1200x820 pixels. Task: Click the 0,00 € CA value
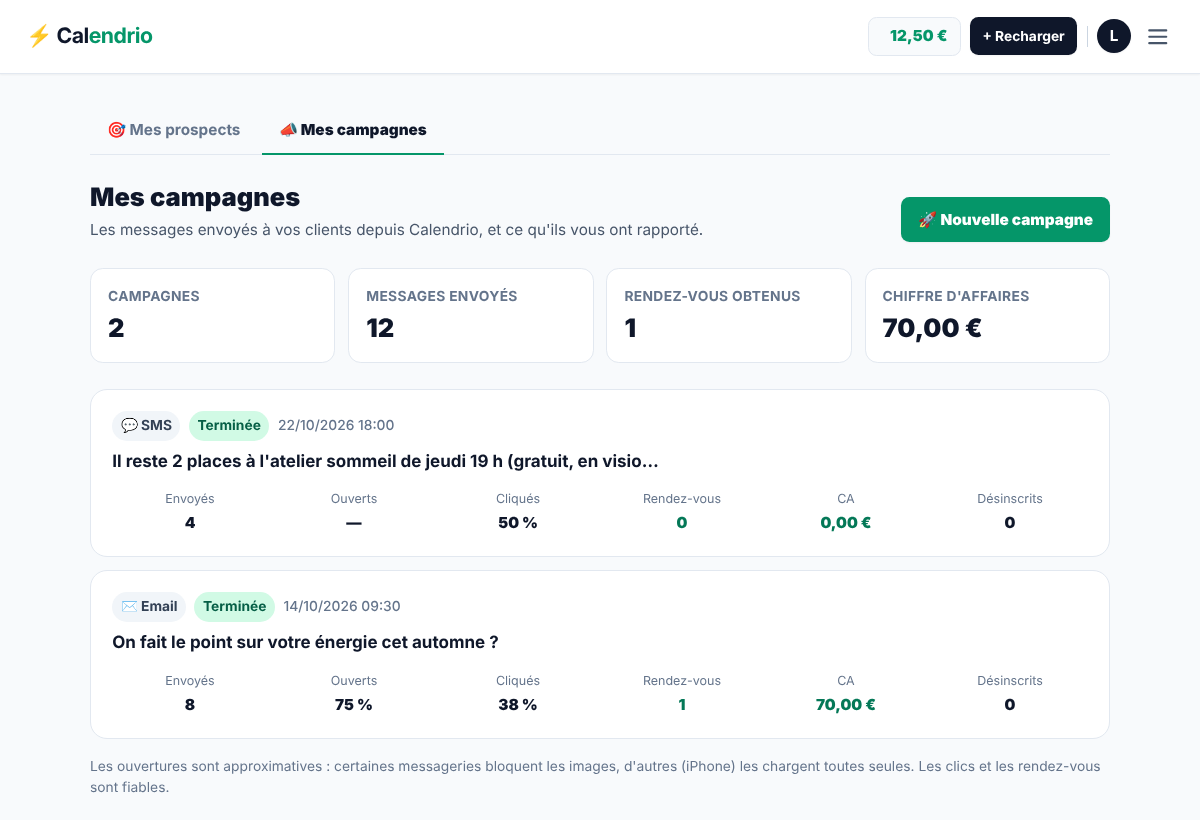[846, 522]
